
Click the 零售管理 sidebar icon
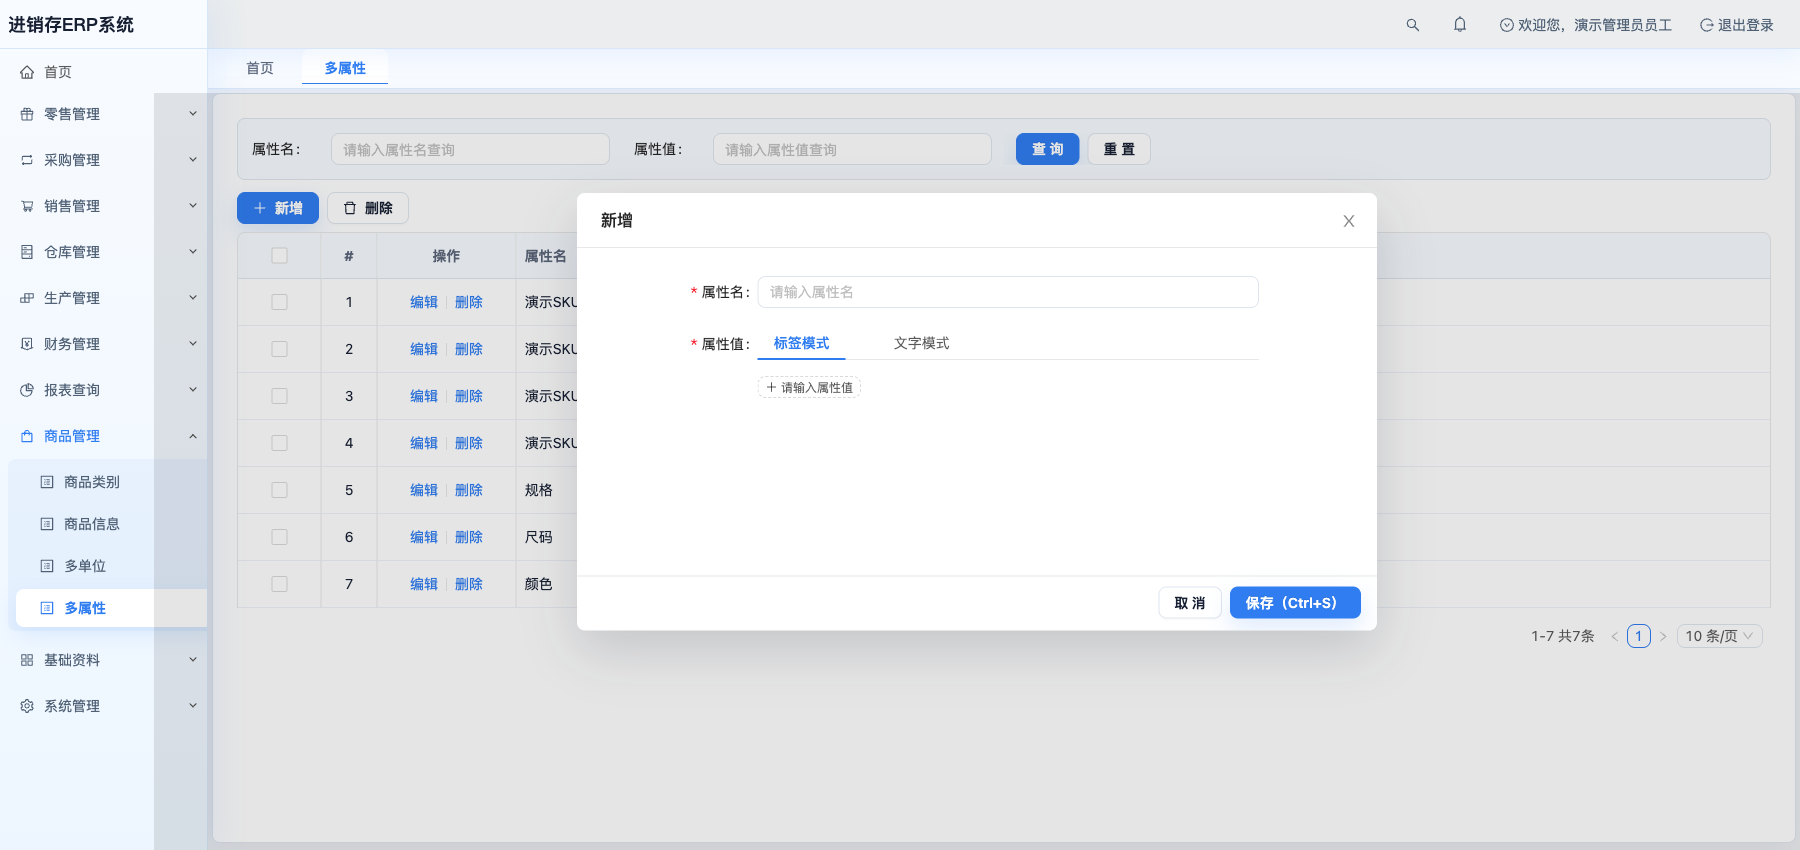coord(27,114)
